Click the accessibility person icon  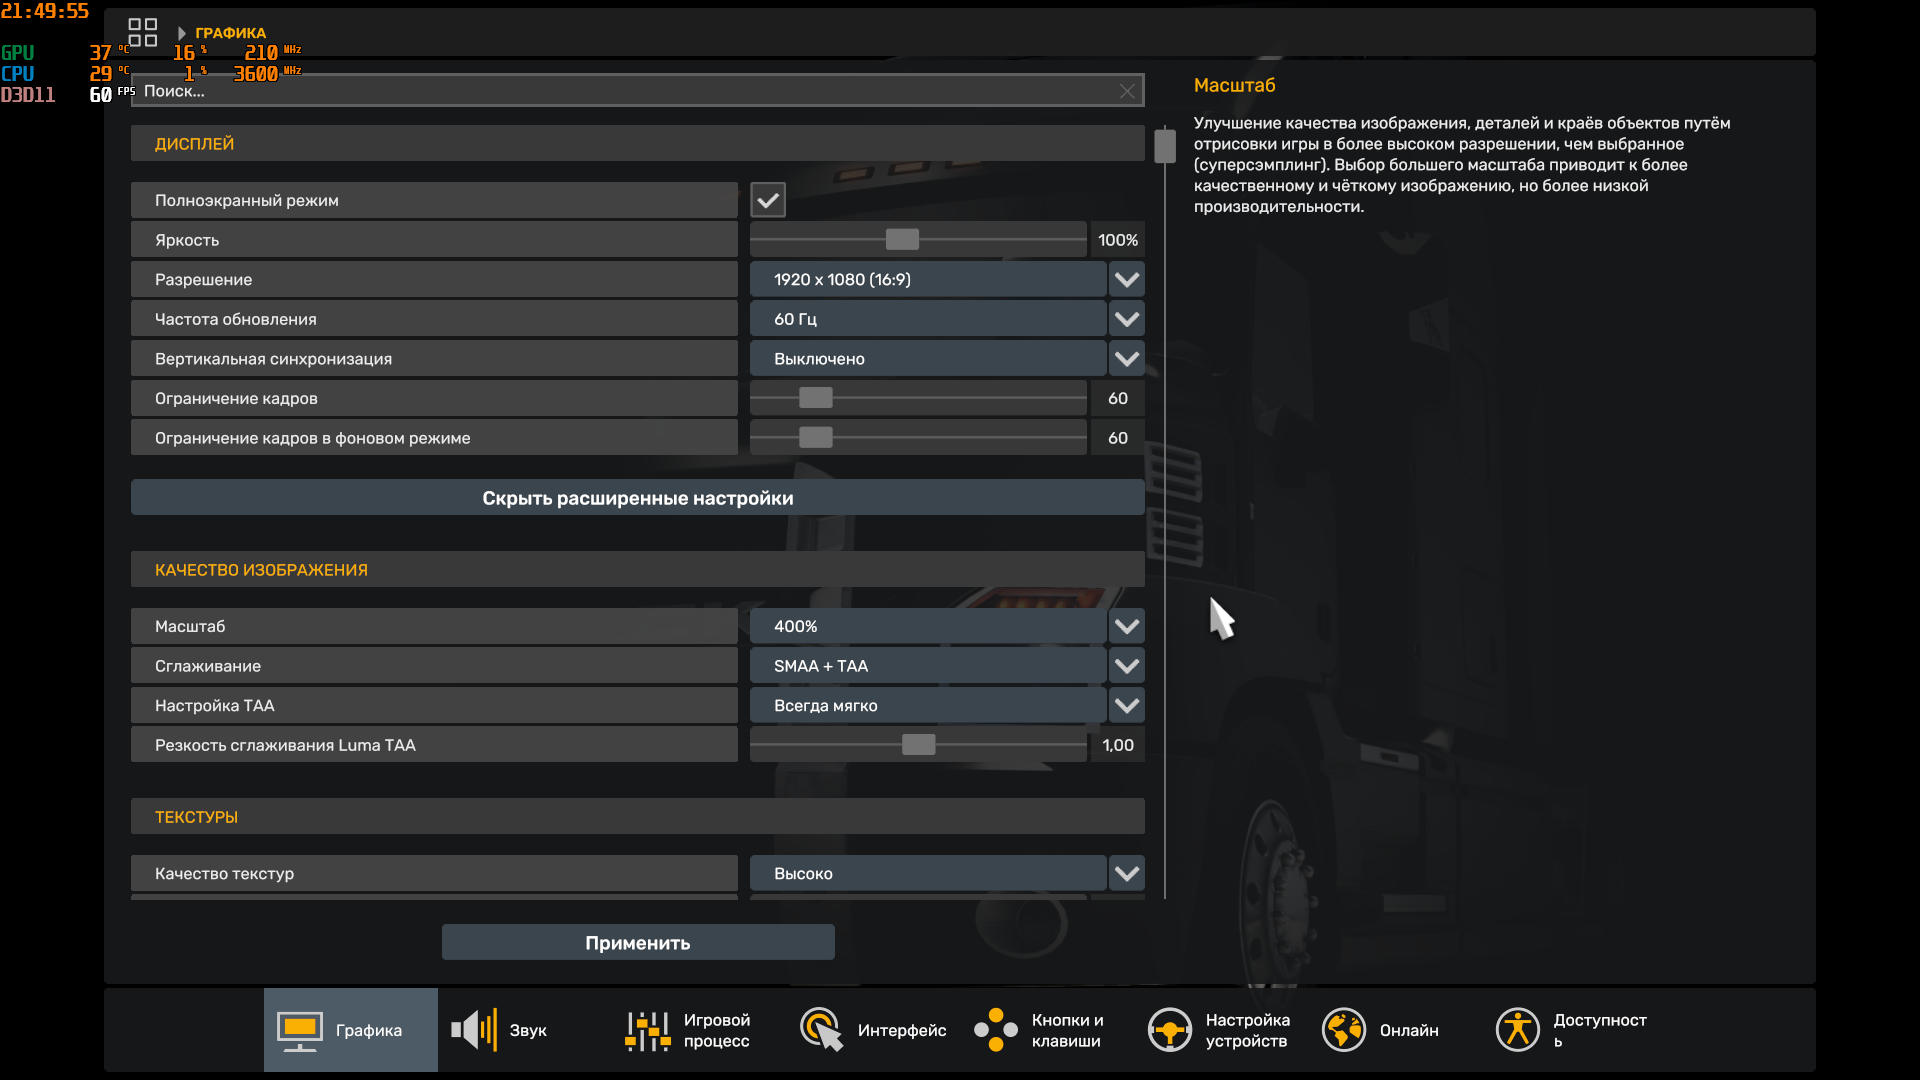pyautogui.click(x=1518, y=1030)
